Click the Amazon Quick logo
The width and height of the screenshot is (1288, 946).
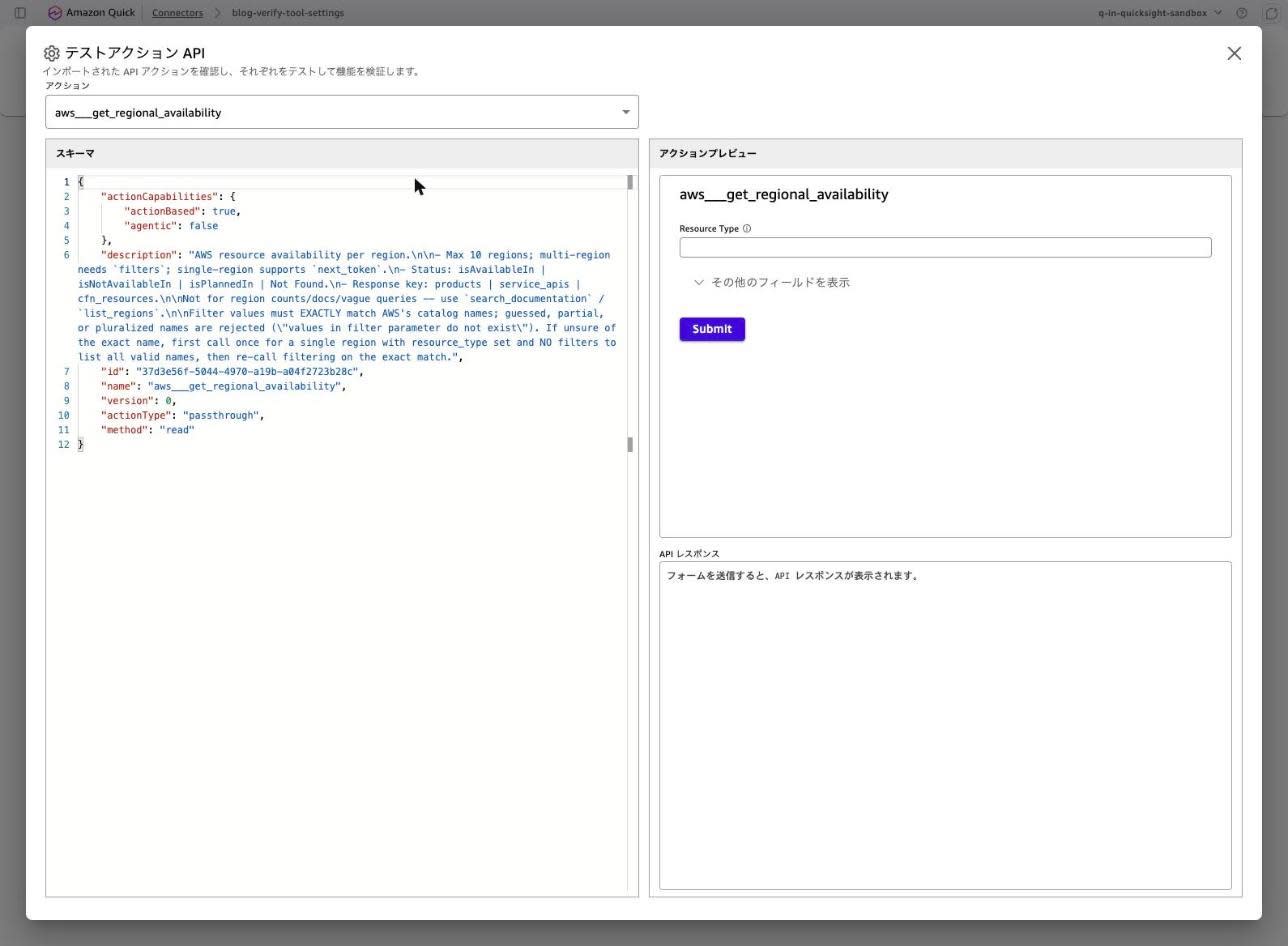coord(90,13)
